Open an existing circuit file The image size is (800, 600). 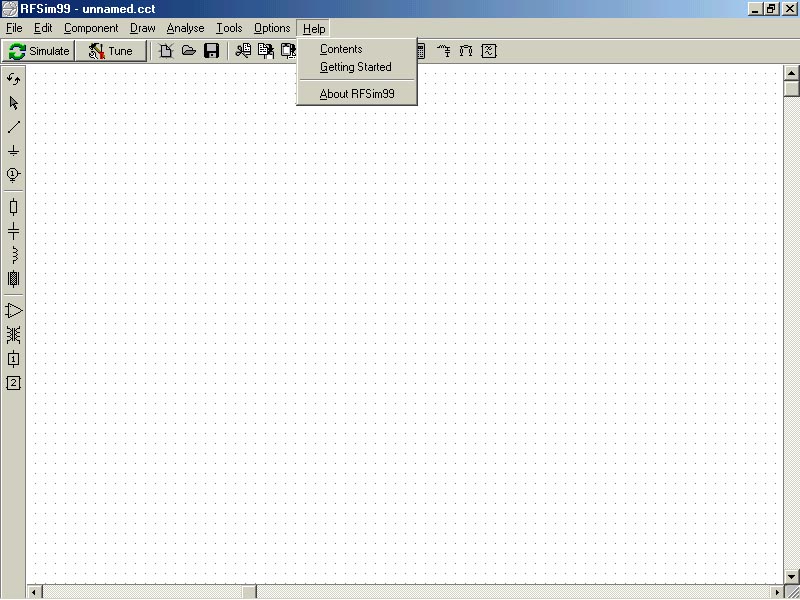coord(189,51)
